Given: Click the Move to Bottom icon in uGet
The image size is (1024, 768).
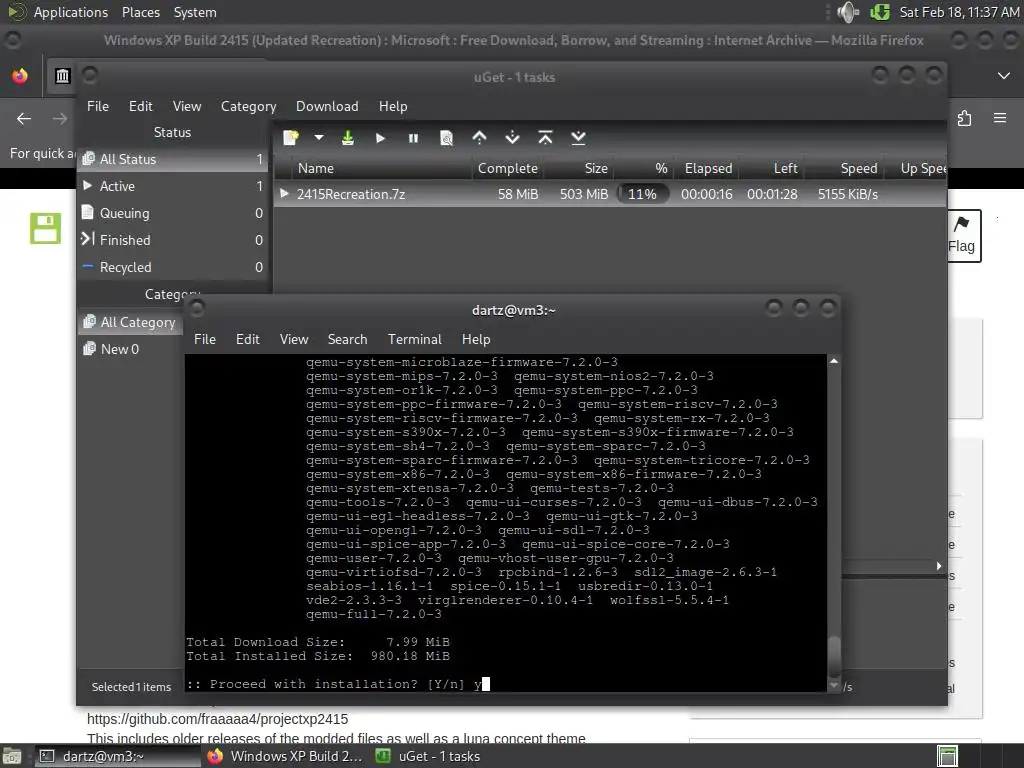Looking at the screenshot, I should click(x=578, y=138).
